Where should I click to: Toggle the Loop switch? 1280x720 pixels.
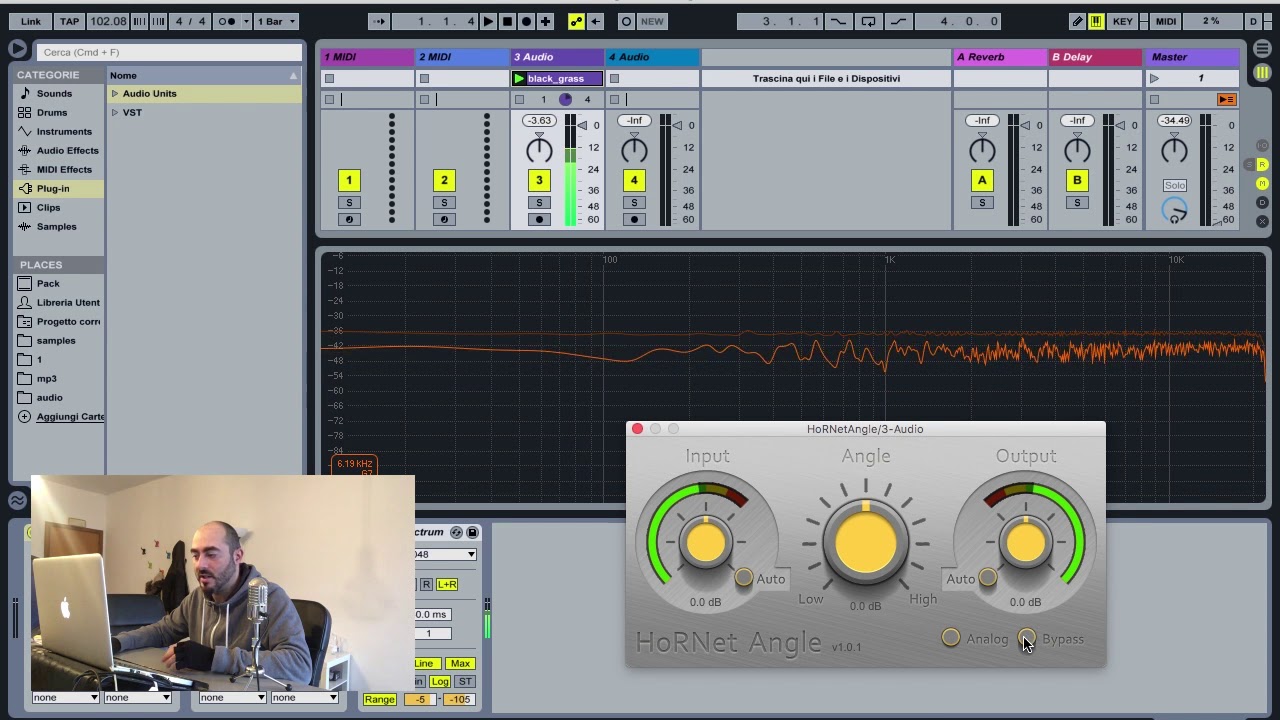[x=868, y=21]
